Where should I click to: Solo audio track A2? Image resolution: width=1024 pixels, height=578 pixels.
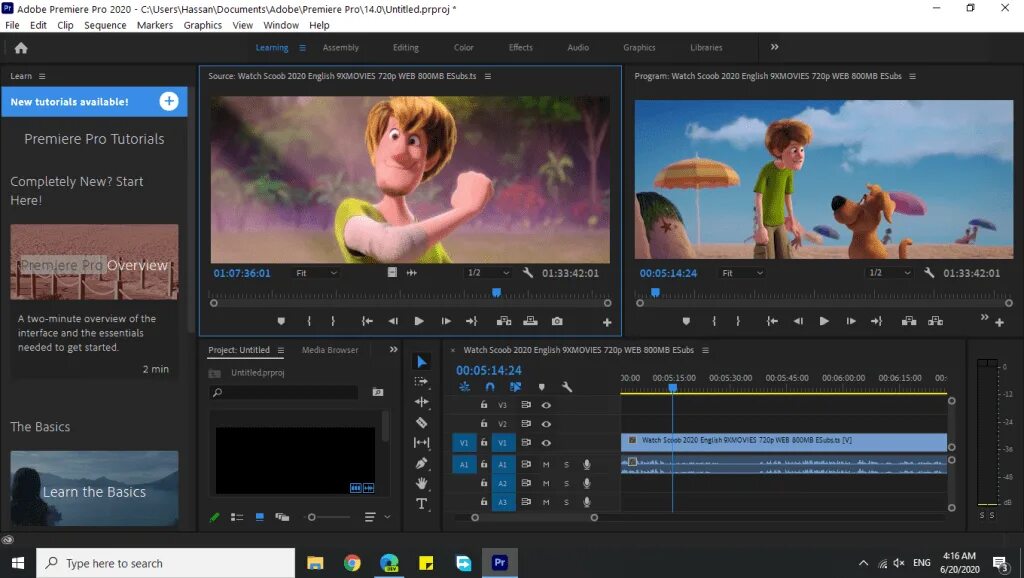(x=566, y=483)
